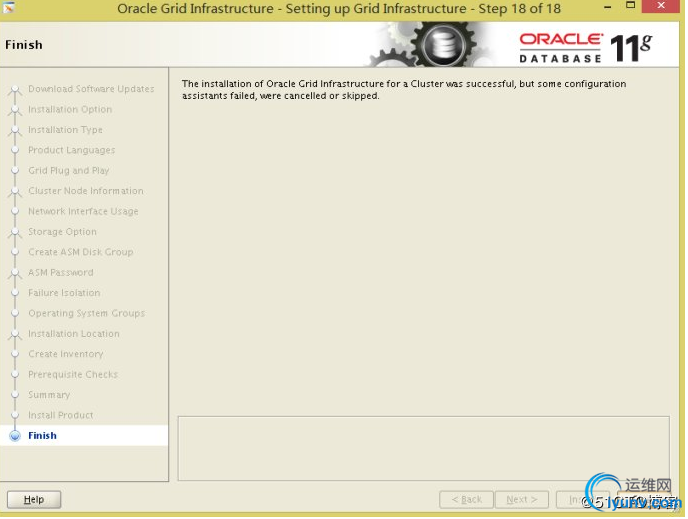688x519 pixels.
Task: Select Create ASM Disk Group step
Action: point(81,252)
